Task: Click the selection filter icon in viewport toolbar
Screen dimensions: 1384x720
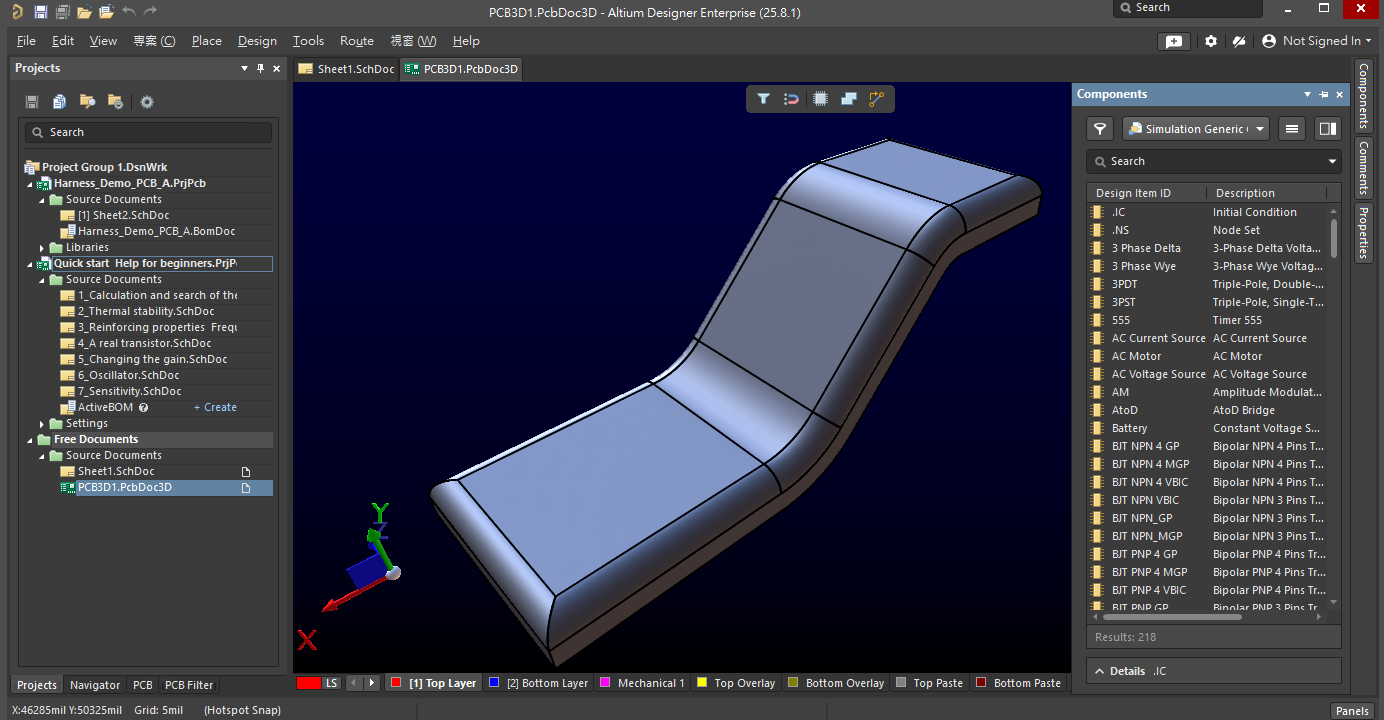Action: (x=763, y=99)
